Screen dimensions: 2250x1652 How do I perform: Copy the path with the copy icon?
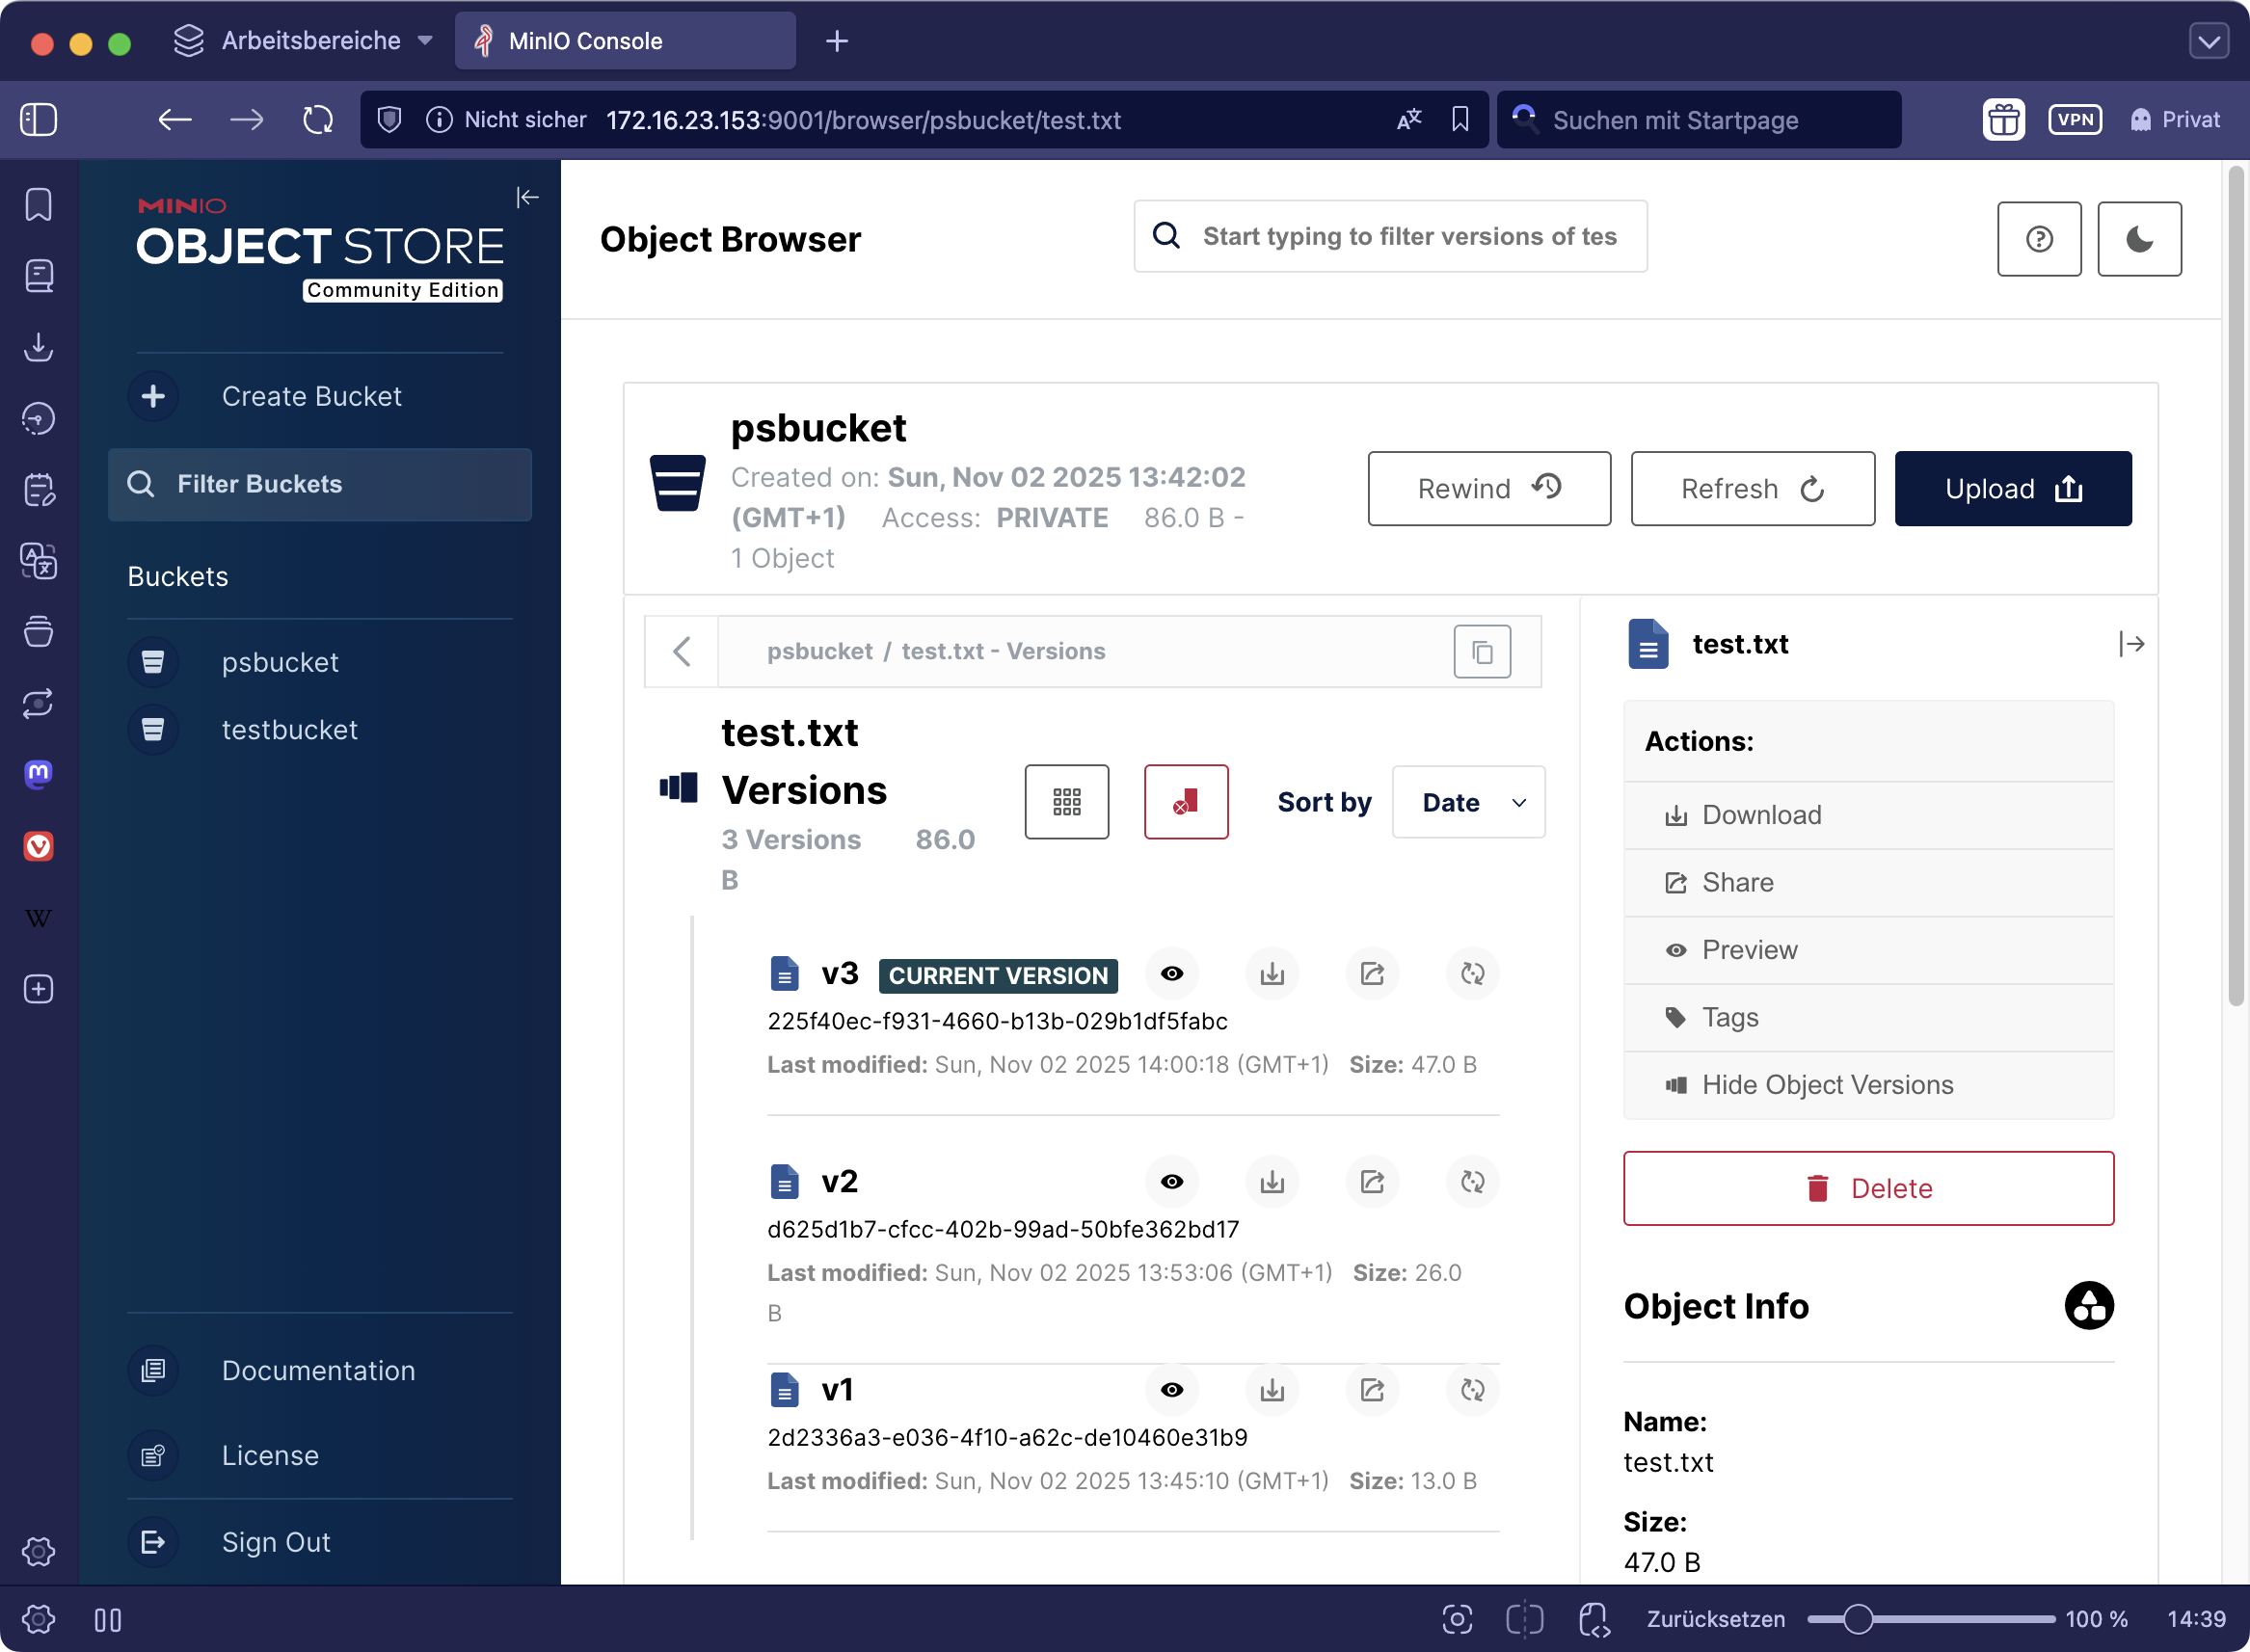pos(1482,652)
